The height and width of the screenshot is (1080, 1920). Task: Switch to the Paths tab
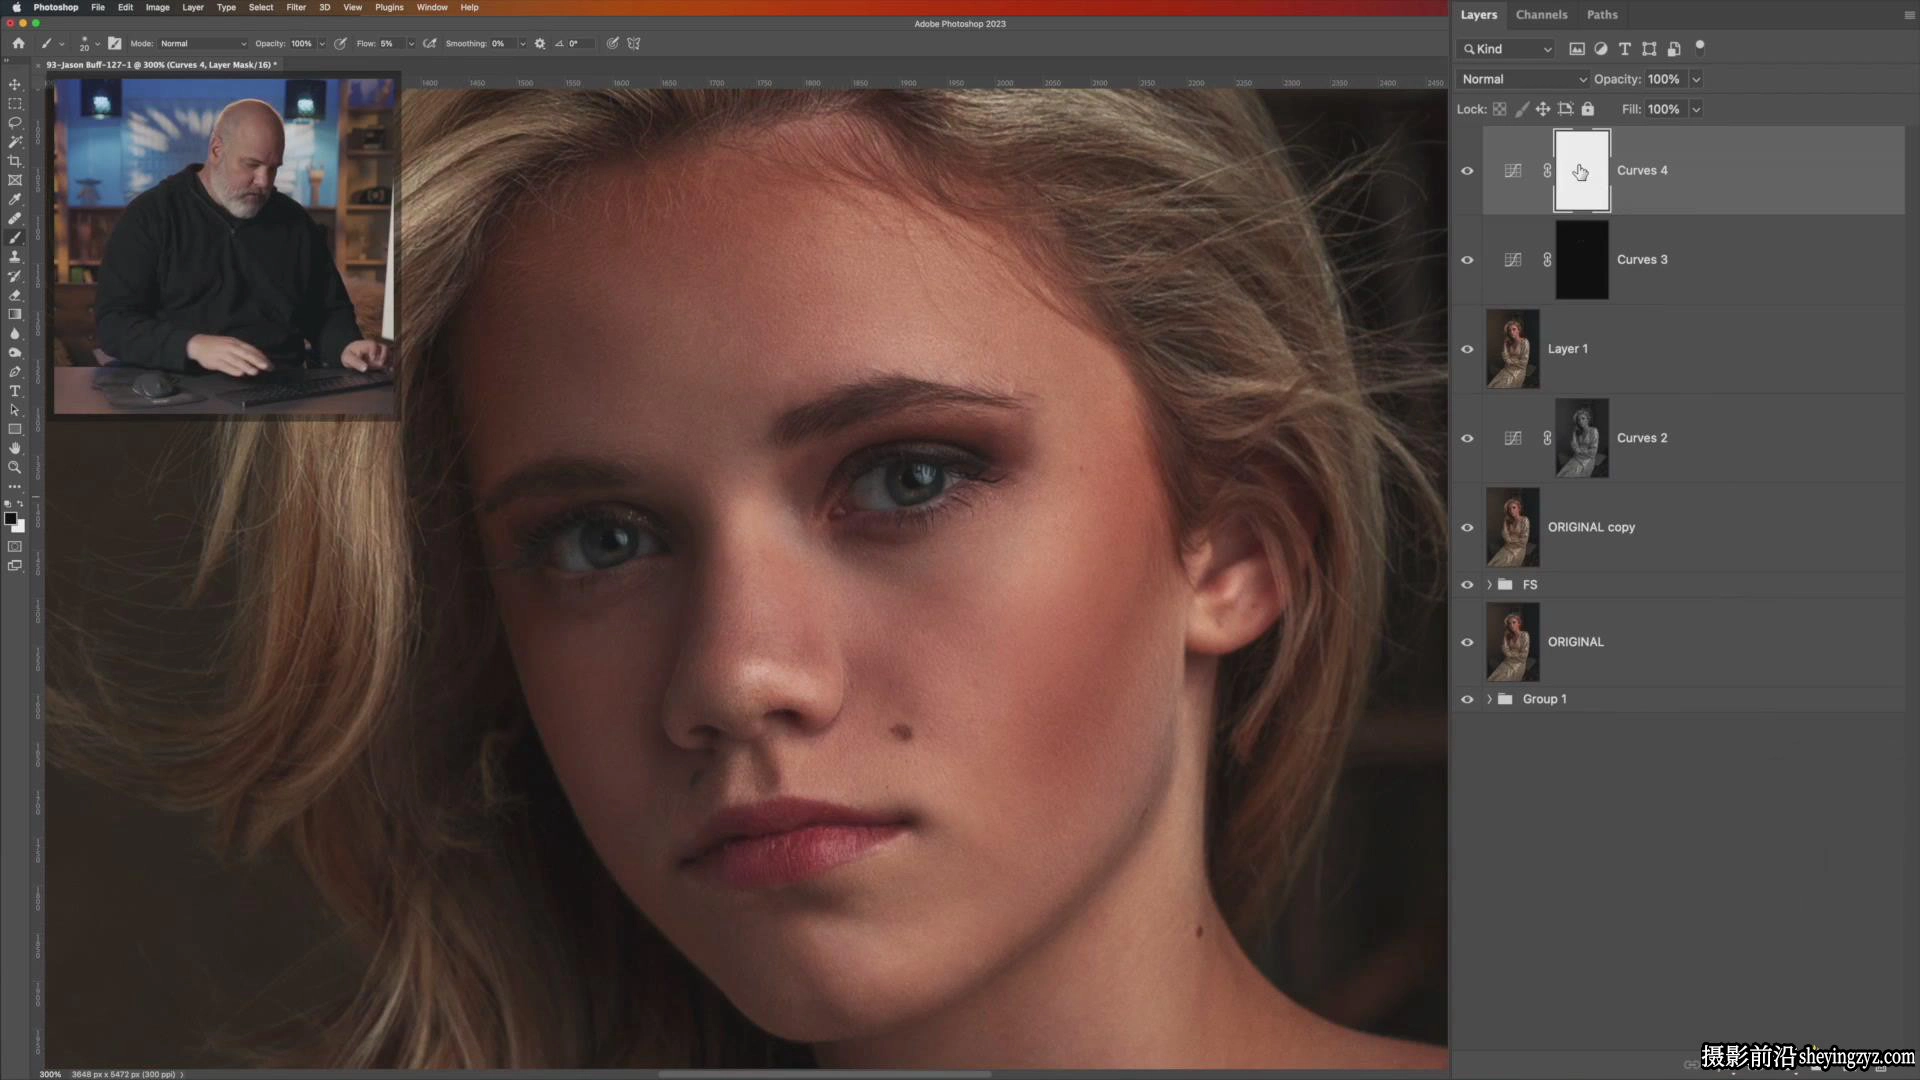point(1602,15)
